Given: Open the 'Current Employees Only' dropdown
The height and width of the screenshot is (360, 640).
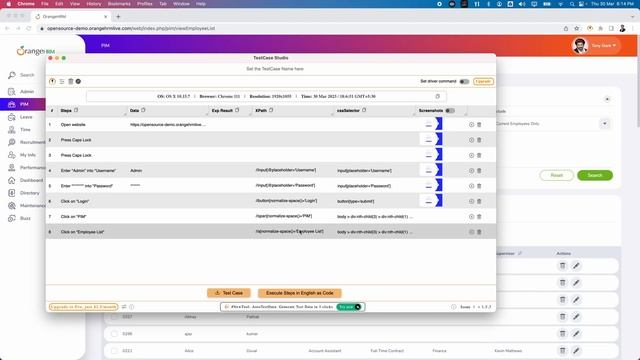Looking at the screenshot, I should pos(604,124).
